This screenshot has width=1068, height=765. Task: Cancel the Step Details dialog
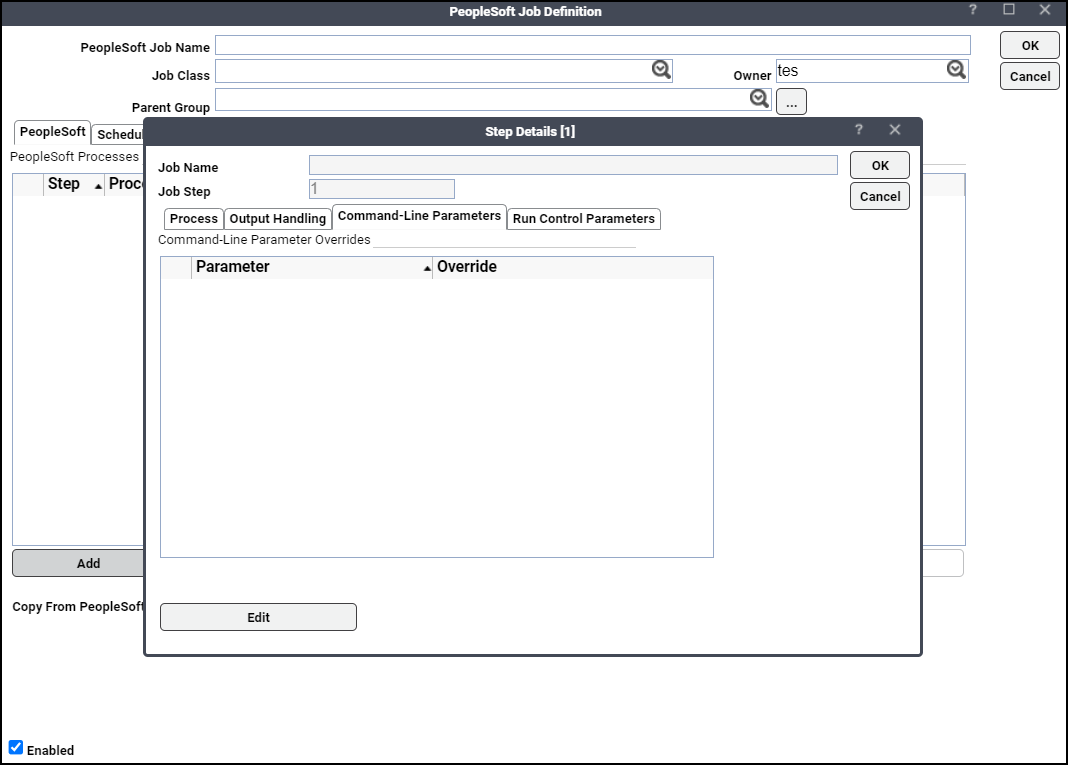879,196
